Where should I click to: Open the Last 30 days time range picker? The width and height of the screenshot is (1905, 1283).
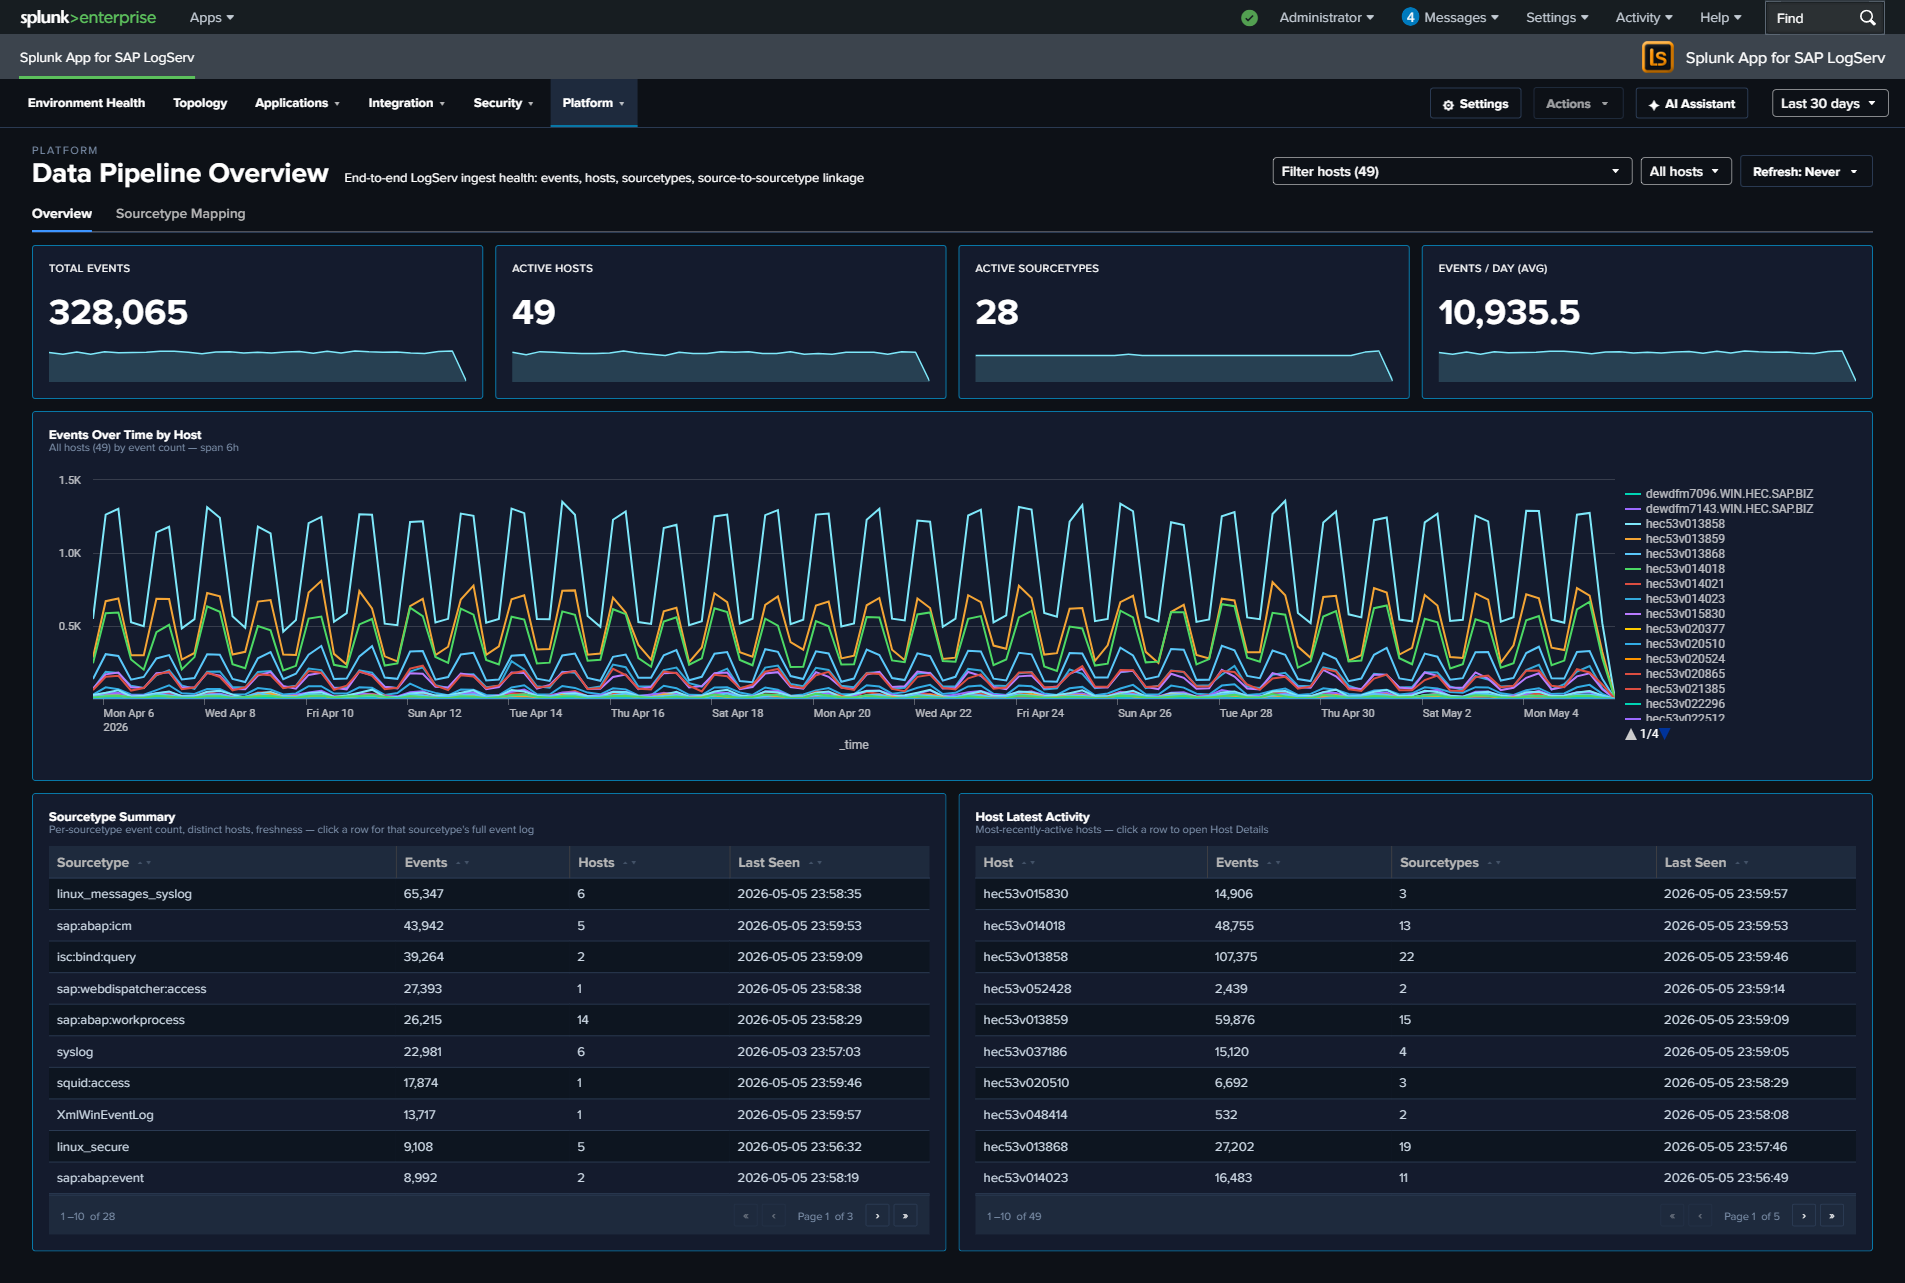(1829, 103)
